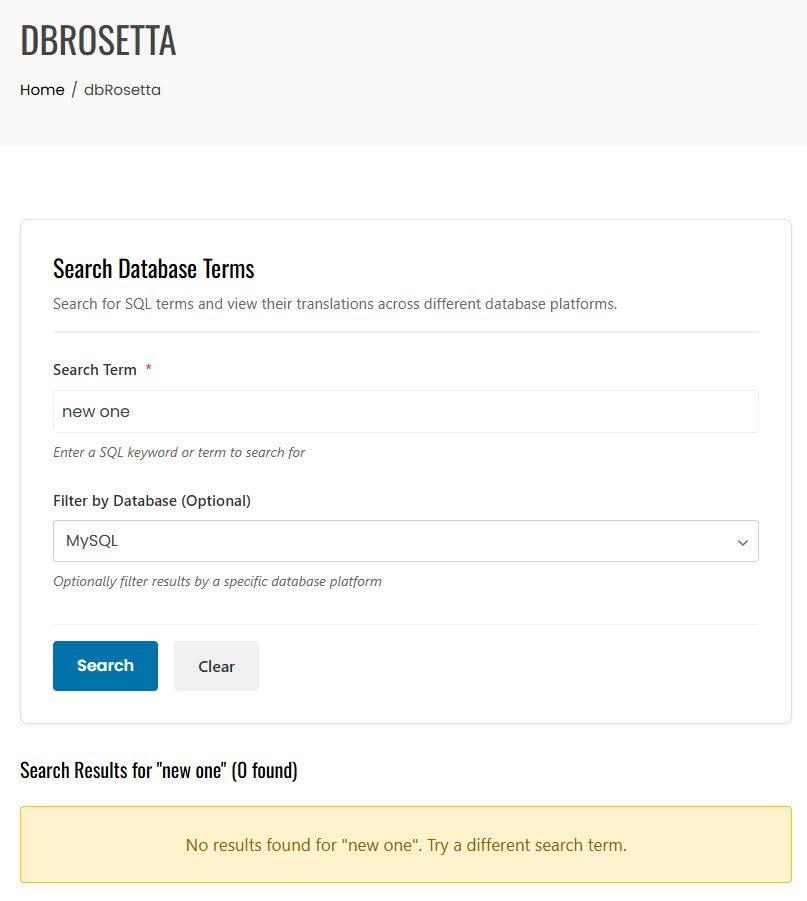Open the Filter by Database dropdown

click(405, 541)
